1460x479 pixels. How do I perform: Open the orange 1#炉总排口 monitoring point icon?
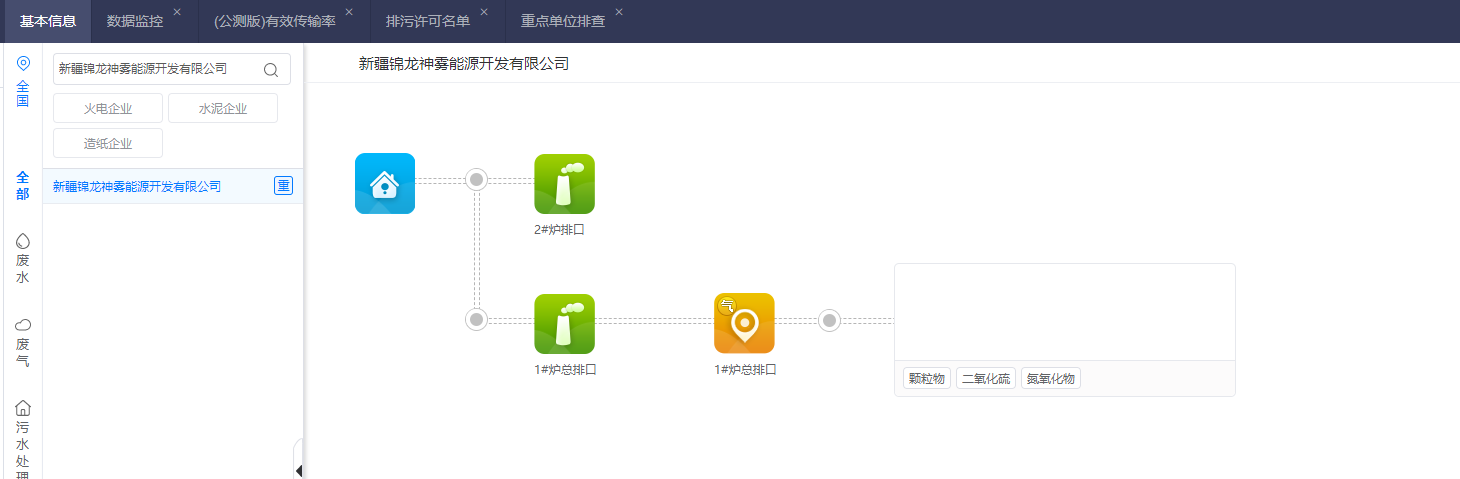click(744, 324)
